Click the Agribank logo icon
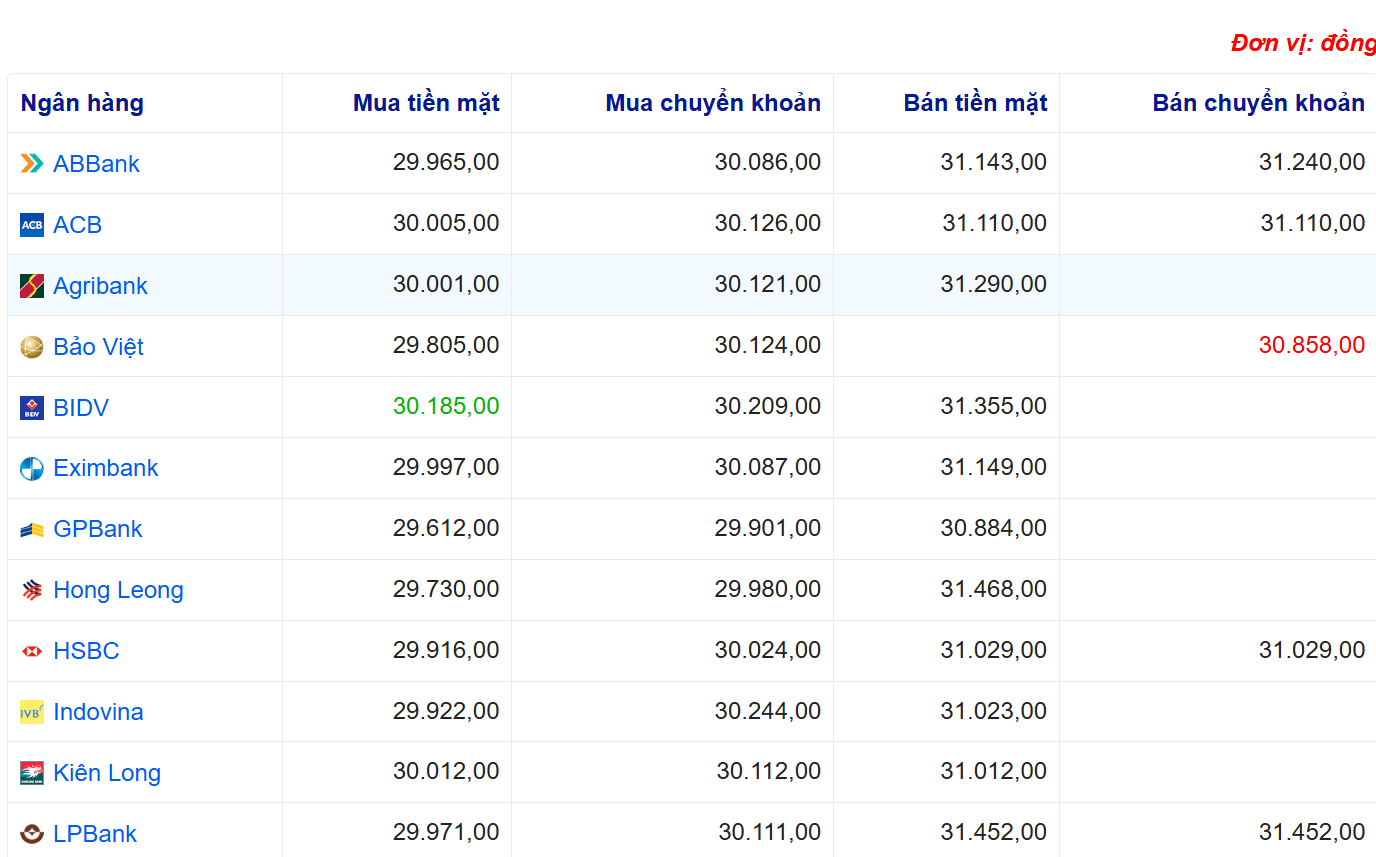 [x=32, y=286]
